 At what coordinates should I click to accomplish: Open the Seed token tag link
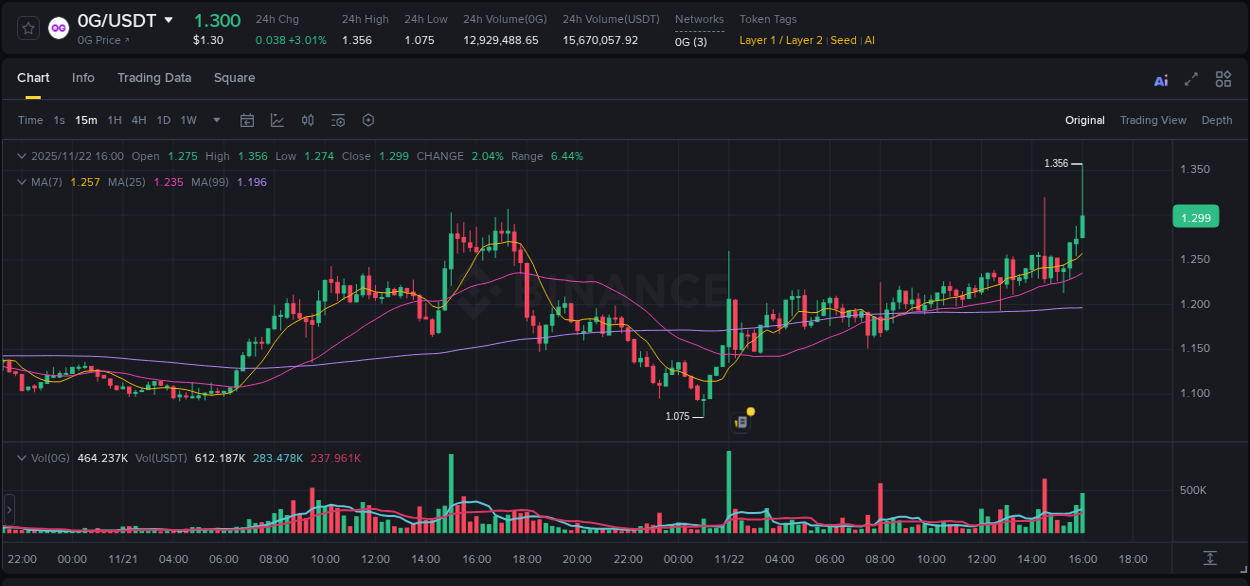[843, 40]
